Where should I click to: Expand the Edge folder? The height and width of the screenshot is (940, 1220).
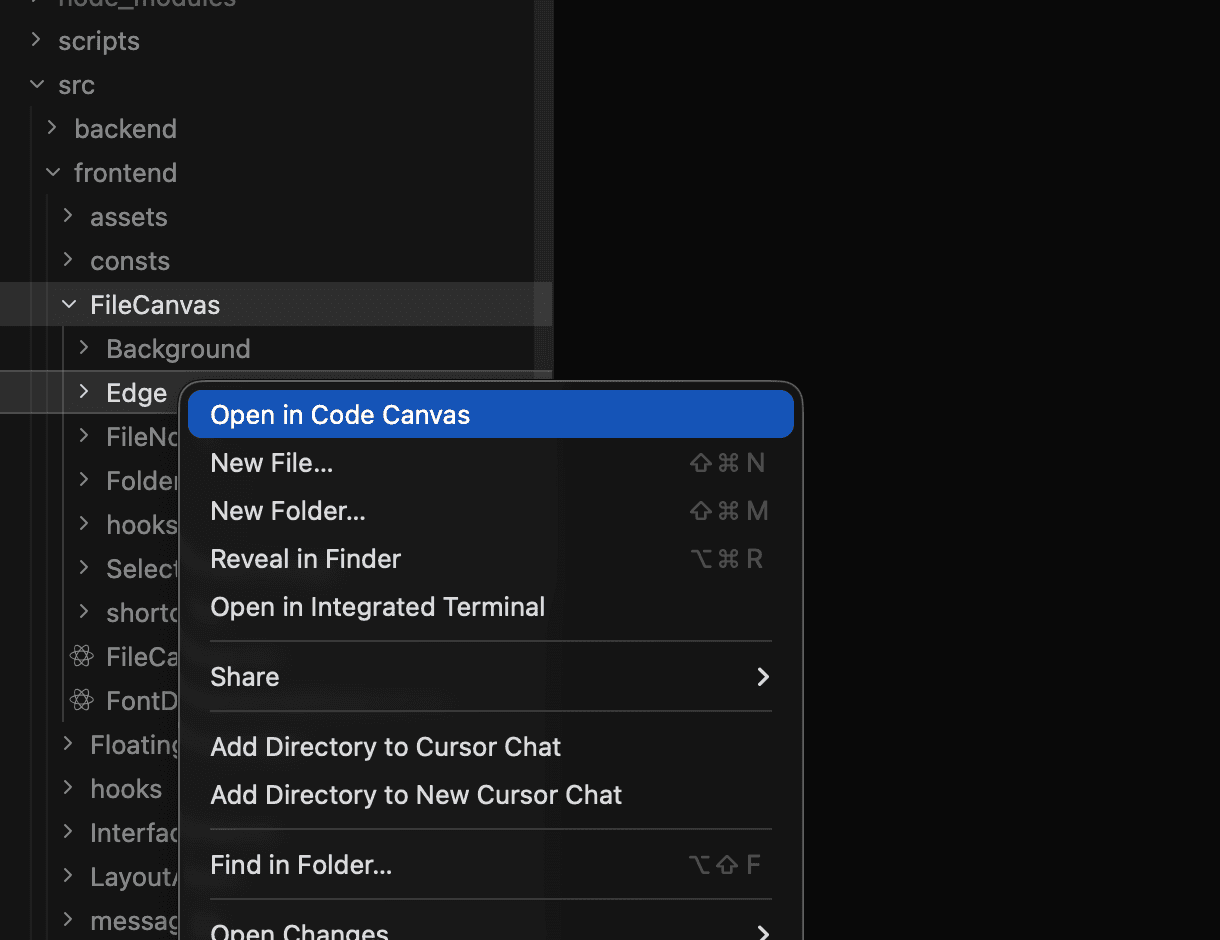click(x=83, y=392)
